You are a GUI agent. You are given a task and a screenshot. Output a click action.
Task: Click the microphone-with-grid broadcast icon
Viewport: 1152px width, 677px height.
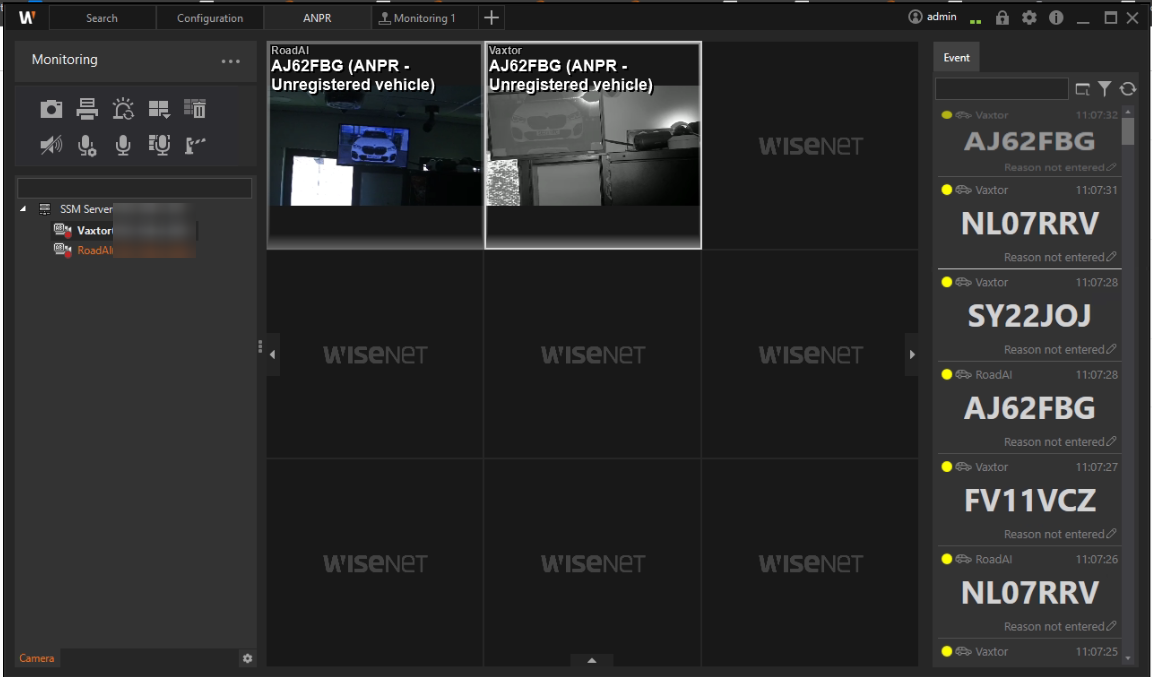(x=159, y=145)
